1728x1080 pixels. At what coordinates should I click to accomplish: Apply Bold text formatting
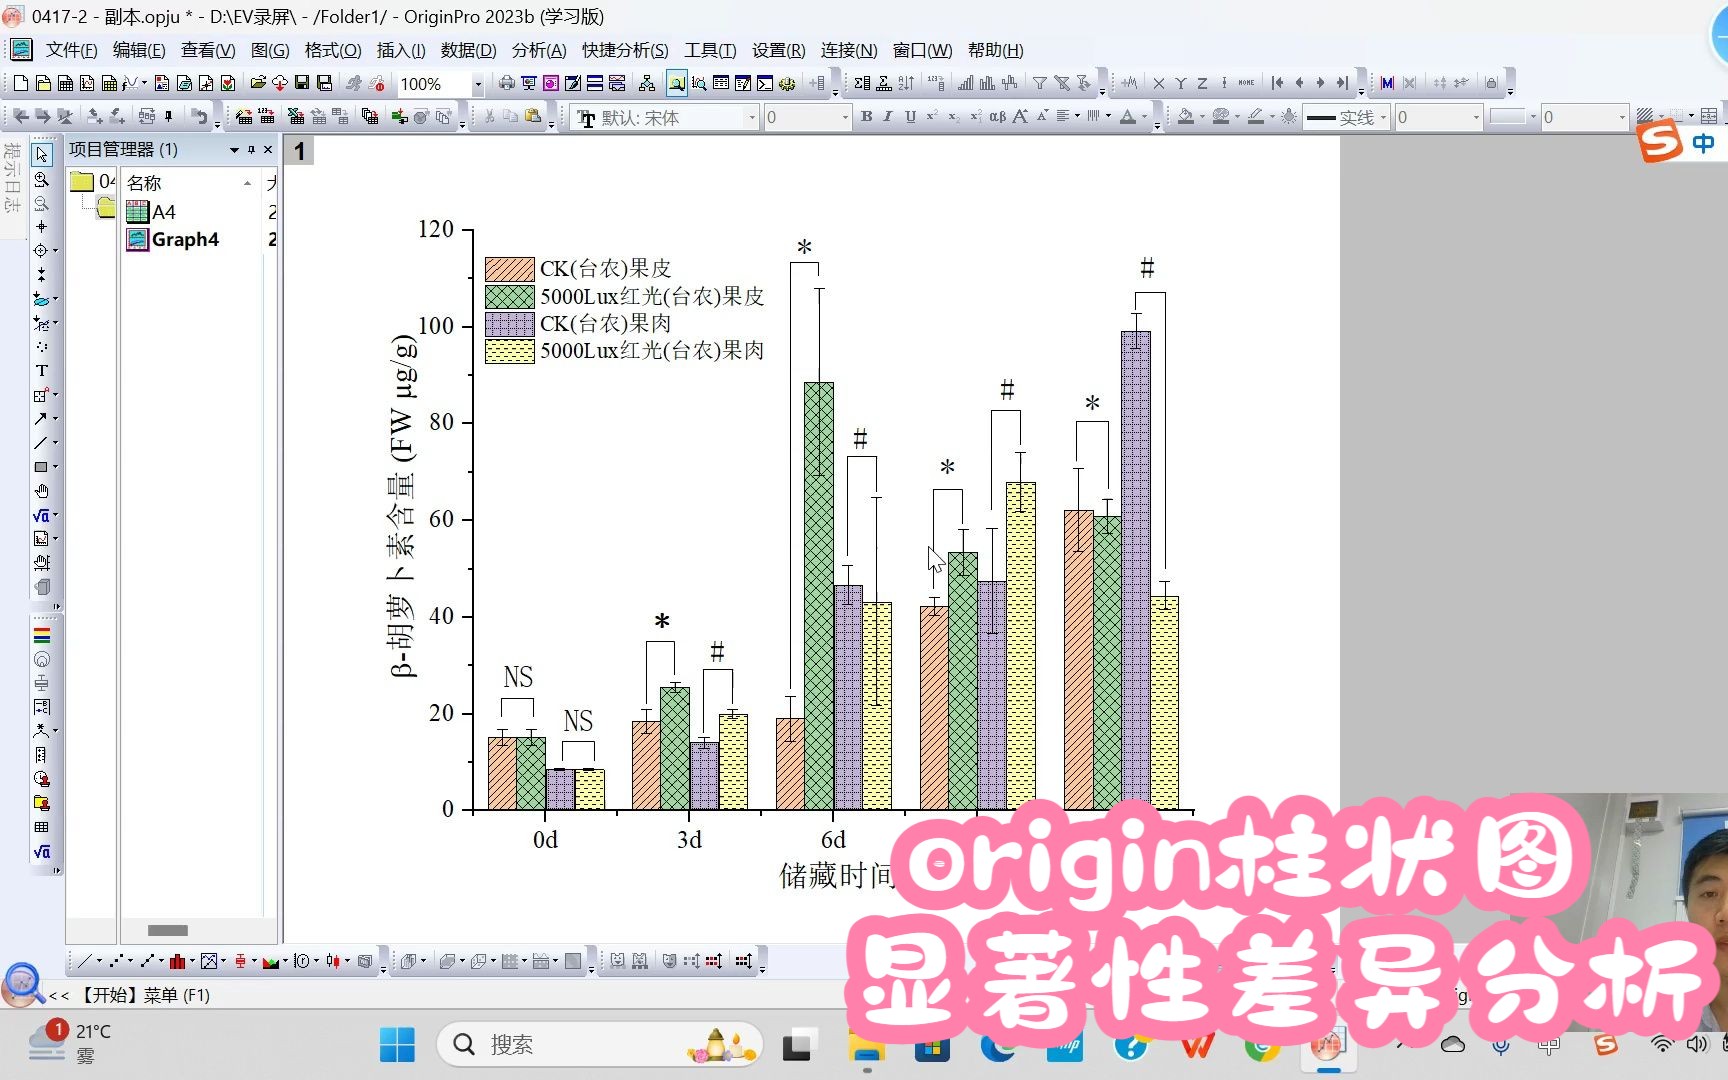click(867, 117)
